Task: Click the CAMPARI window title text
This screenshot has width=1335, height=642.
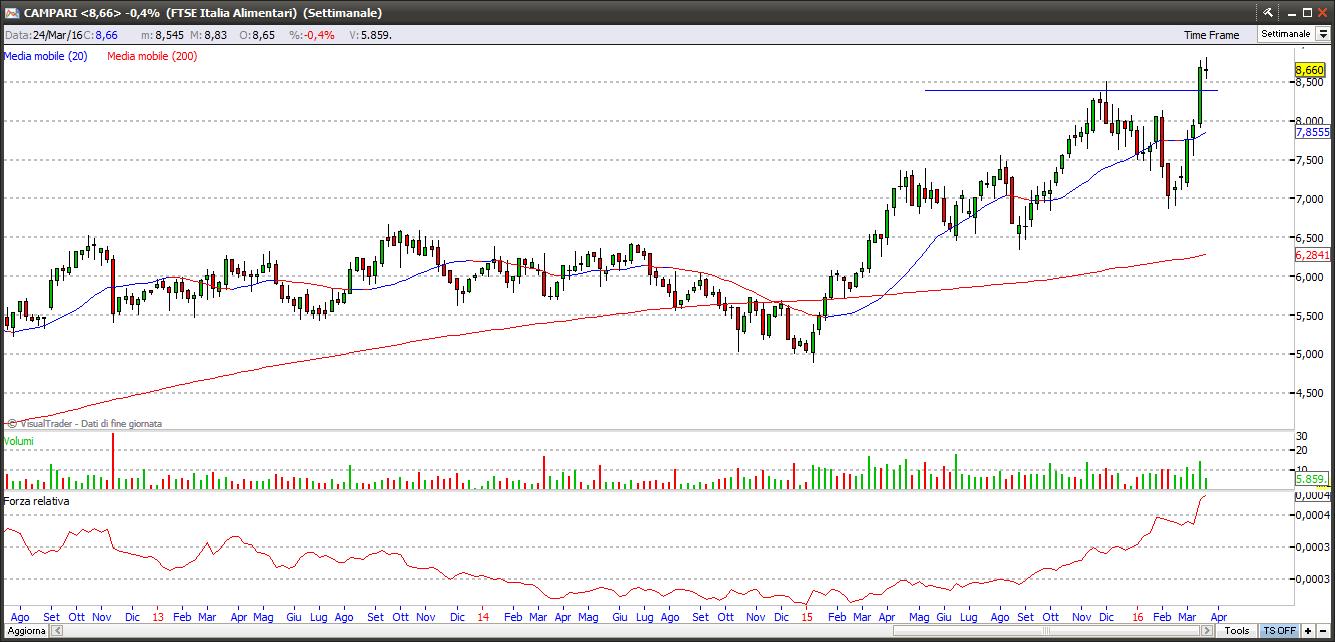Action: pos(203,13)
